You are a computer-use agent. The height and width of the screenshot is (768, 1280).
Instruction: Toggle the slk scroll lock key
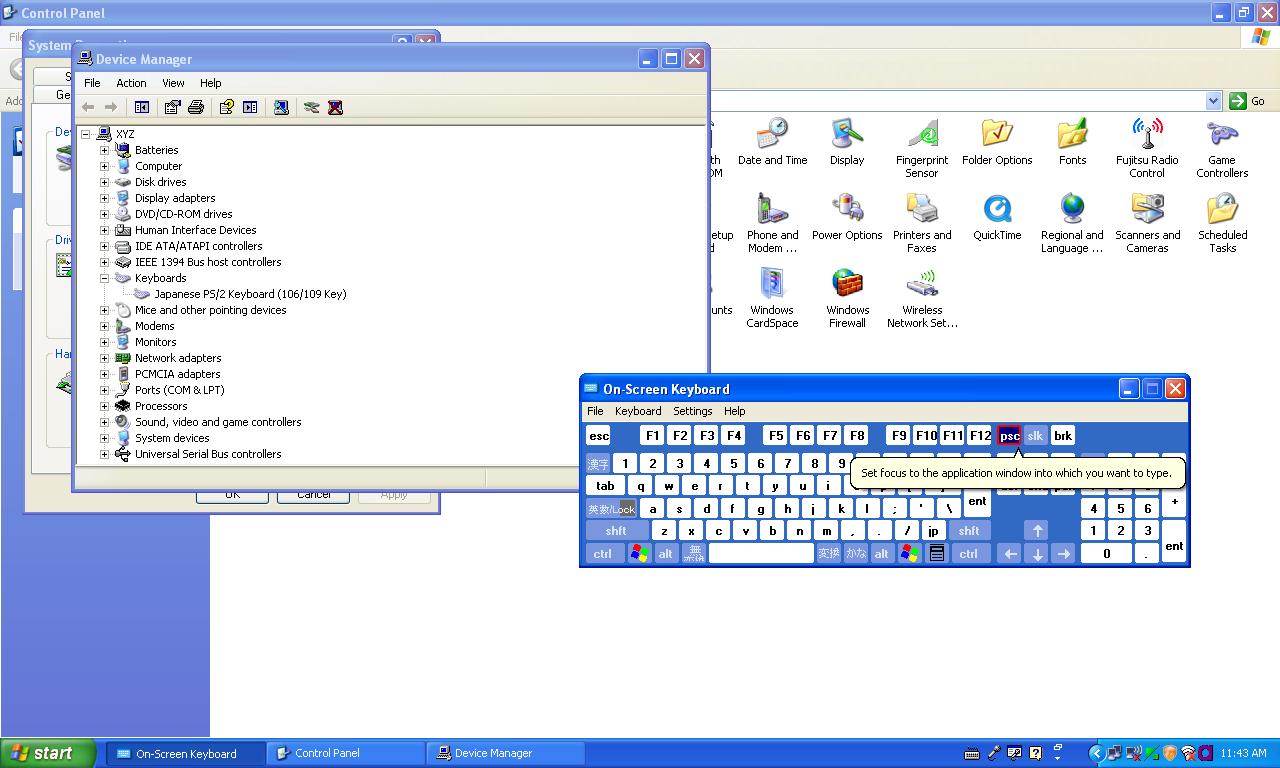pyautogui.click(x=1035, y=436)
